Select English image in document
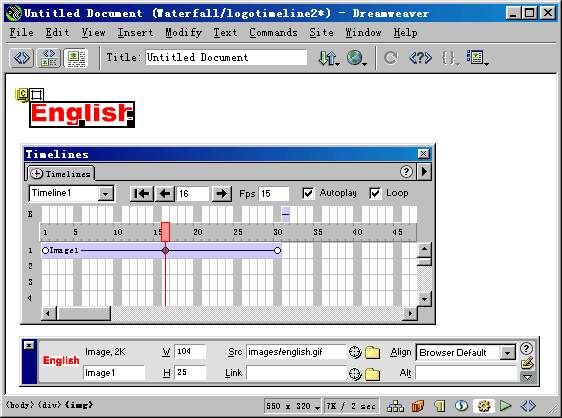562x418 pixels. (x=82, y=114)
